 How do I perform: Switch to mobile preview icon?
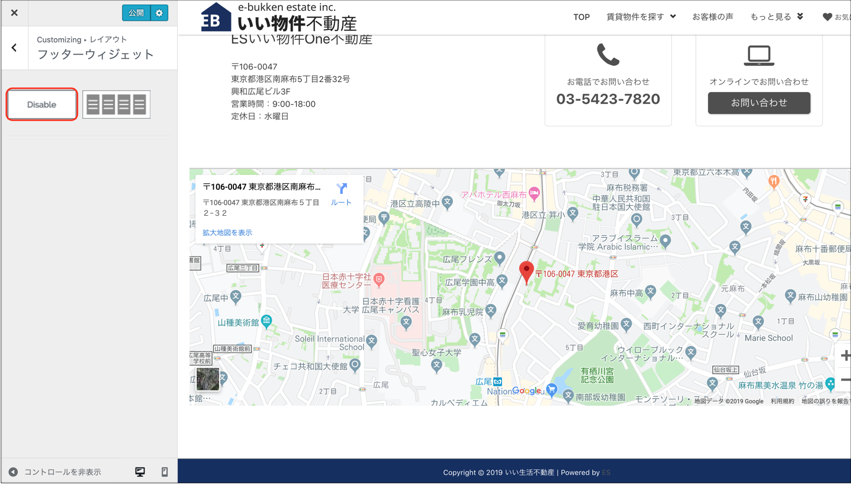[165, 472]
